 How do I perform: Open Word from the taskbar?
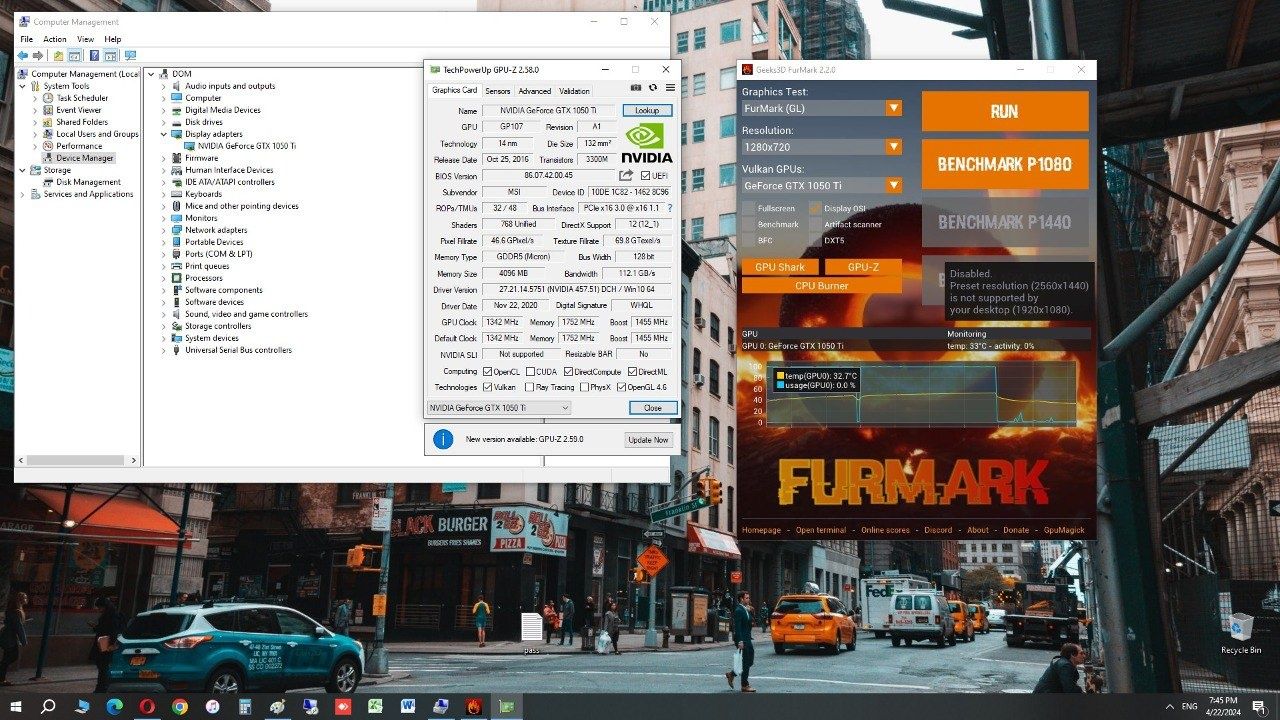pyautogui.click(x=407, y=706)
